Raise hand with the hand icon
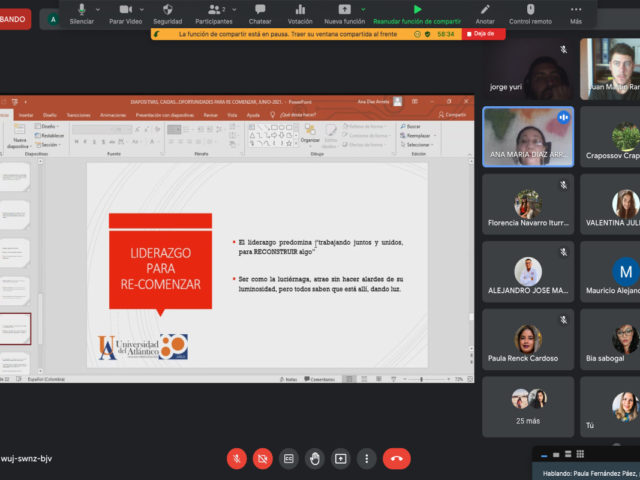This screenshot has height=480, width=640. (315, 459)
